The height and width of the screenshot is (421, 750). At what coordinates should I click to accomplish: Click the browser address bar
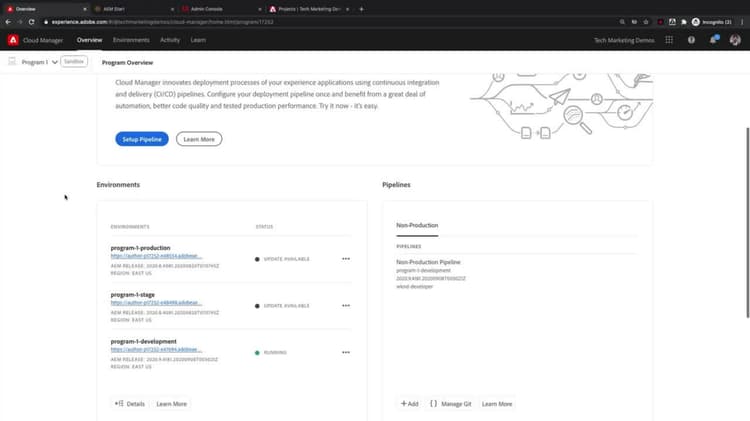point(330,22)
